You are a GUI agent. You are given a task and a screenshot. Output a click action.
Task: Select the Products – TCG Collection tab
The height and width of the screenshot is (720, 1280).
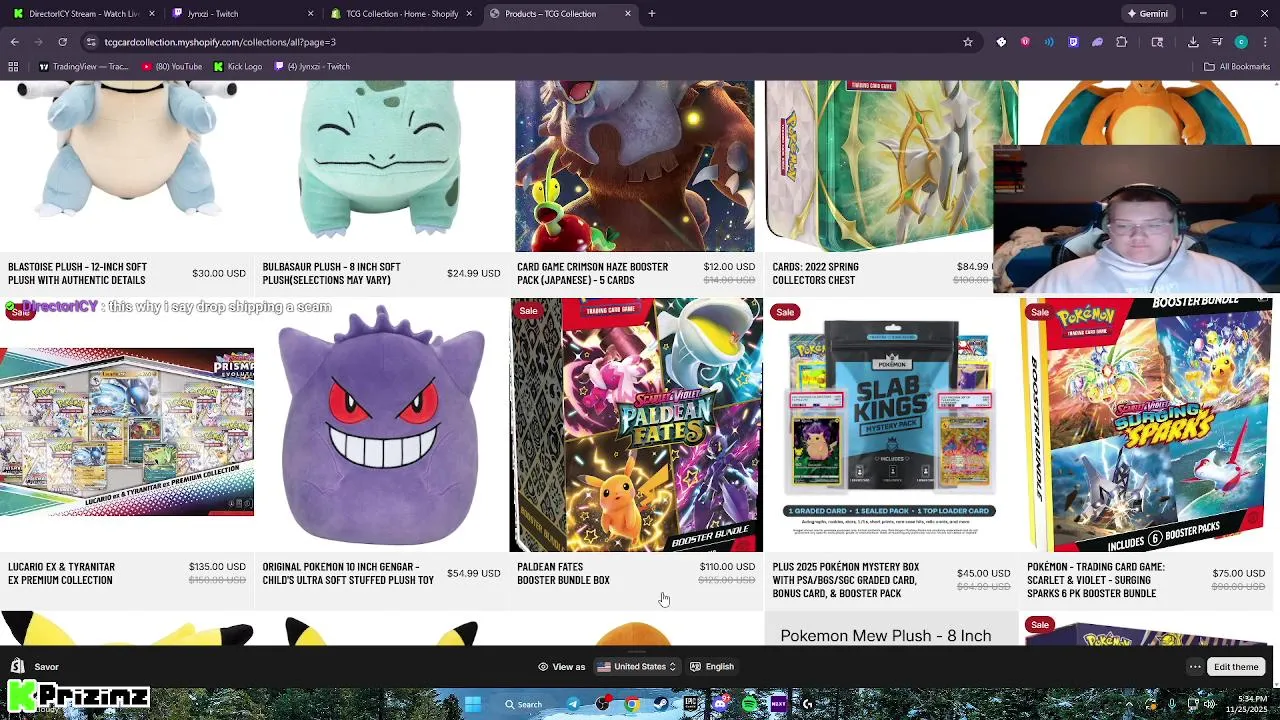click(x=559, y=14)
